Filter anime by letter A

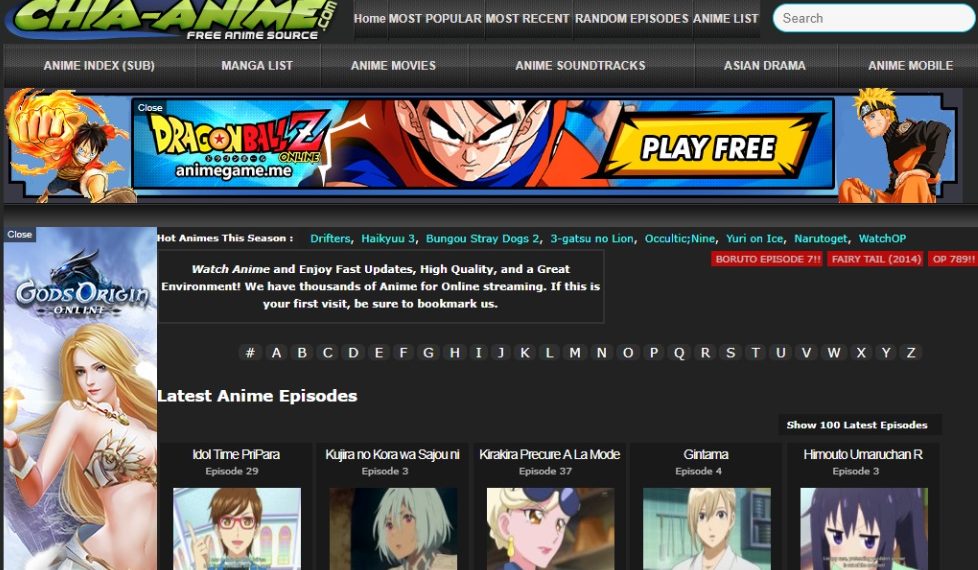pos(276,352)
